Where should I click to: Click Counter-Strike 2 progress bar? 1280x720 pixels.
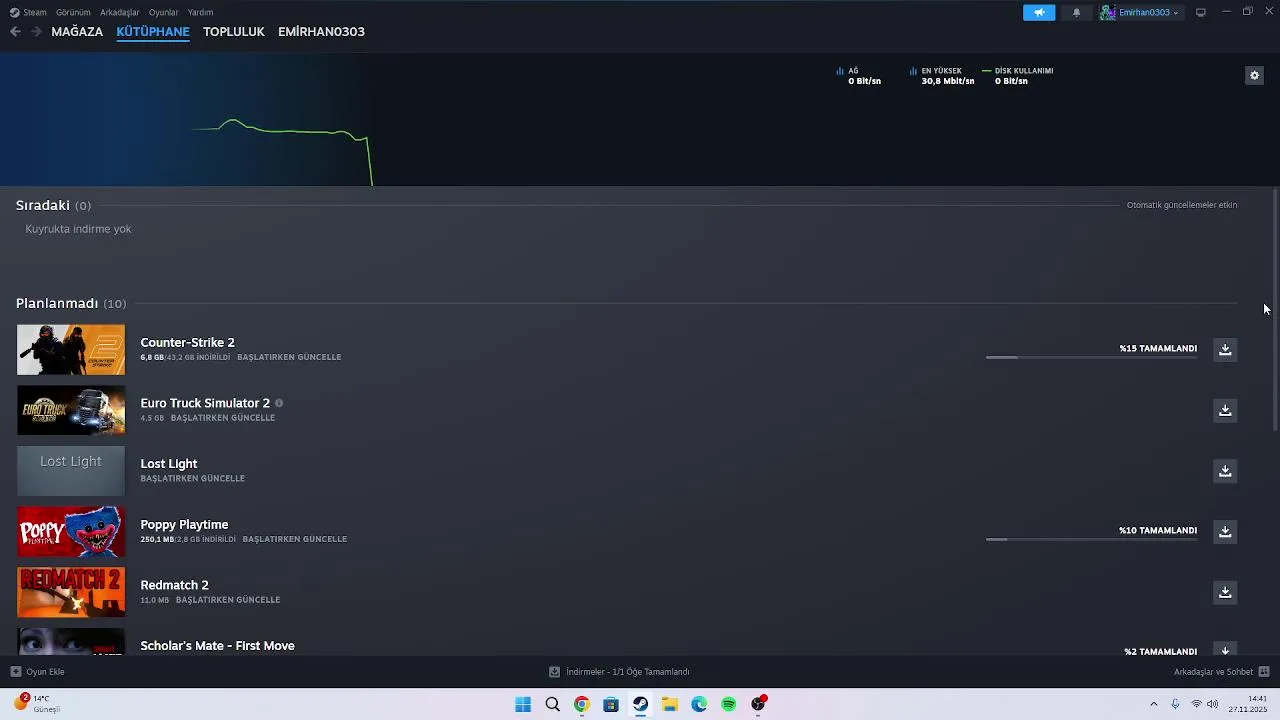click(1091, 357)
